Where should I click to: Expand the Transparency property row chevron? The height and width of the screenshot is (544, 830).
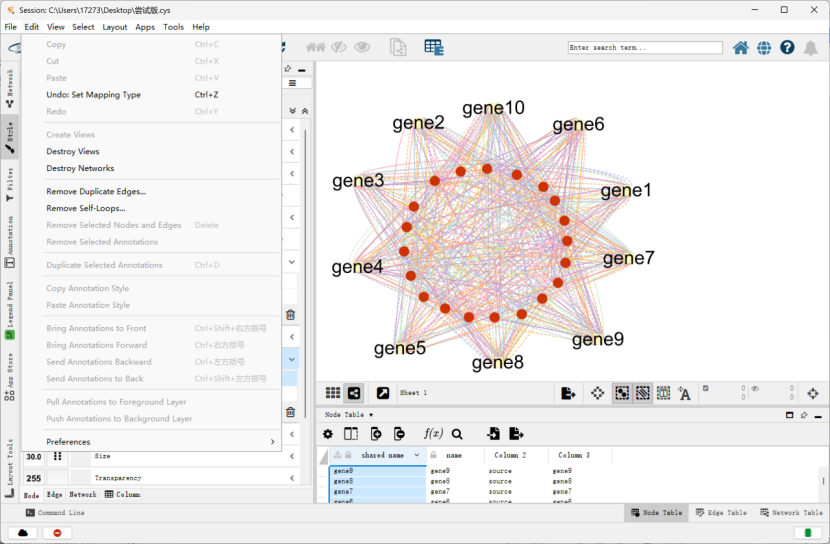tap(292, 478)
